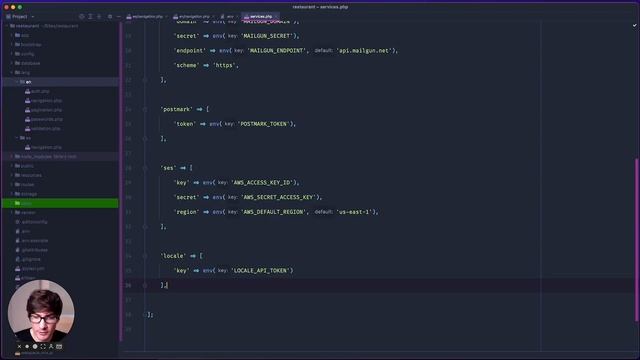Expand the node_modules folder
The image size is (640, 360).
(12, 156)
